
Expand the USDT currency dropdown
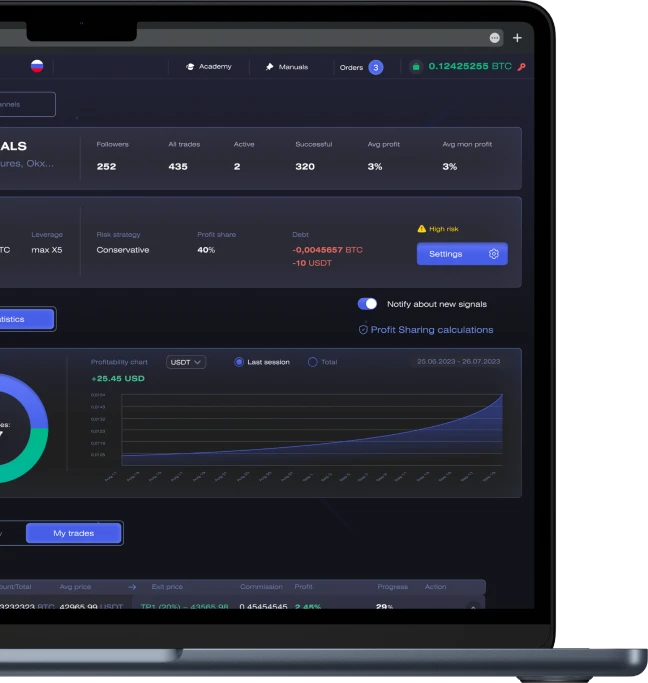(186, 362)
